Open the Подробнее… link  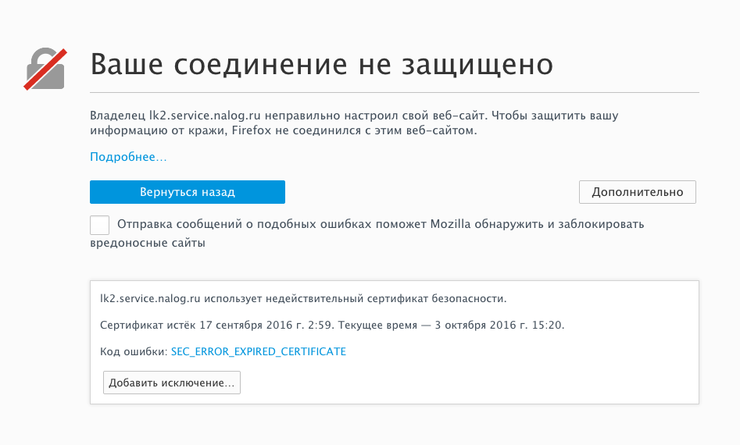coord(128,157)
